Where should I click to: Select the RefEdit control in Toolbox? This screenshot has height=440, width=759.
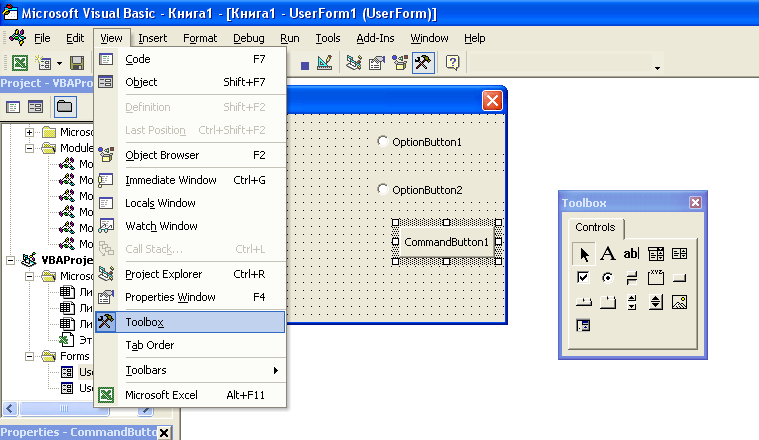pyautogui.click(x=583, y=326)
